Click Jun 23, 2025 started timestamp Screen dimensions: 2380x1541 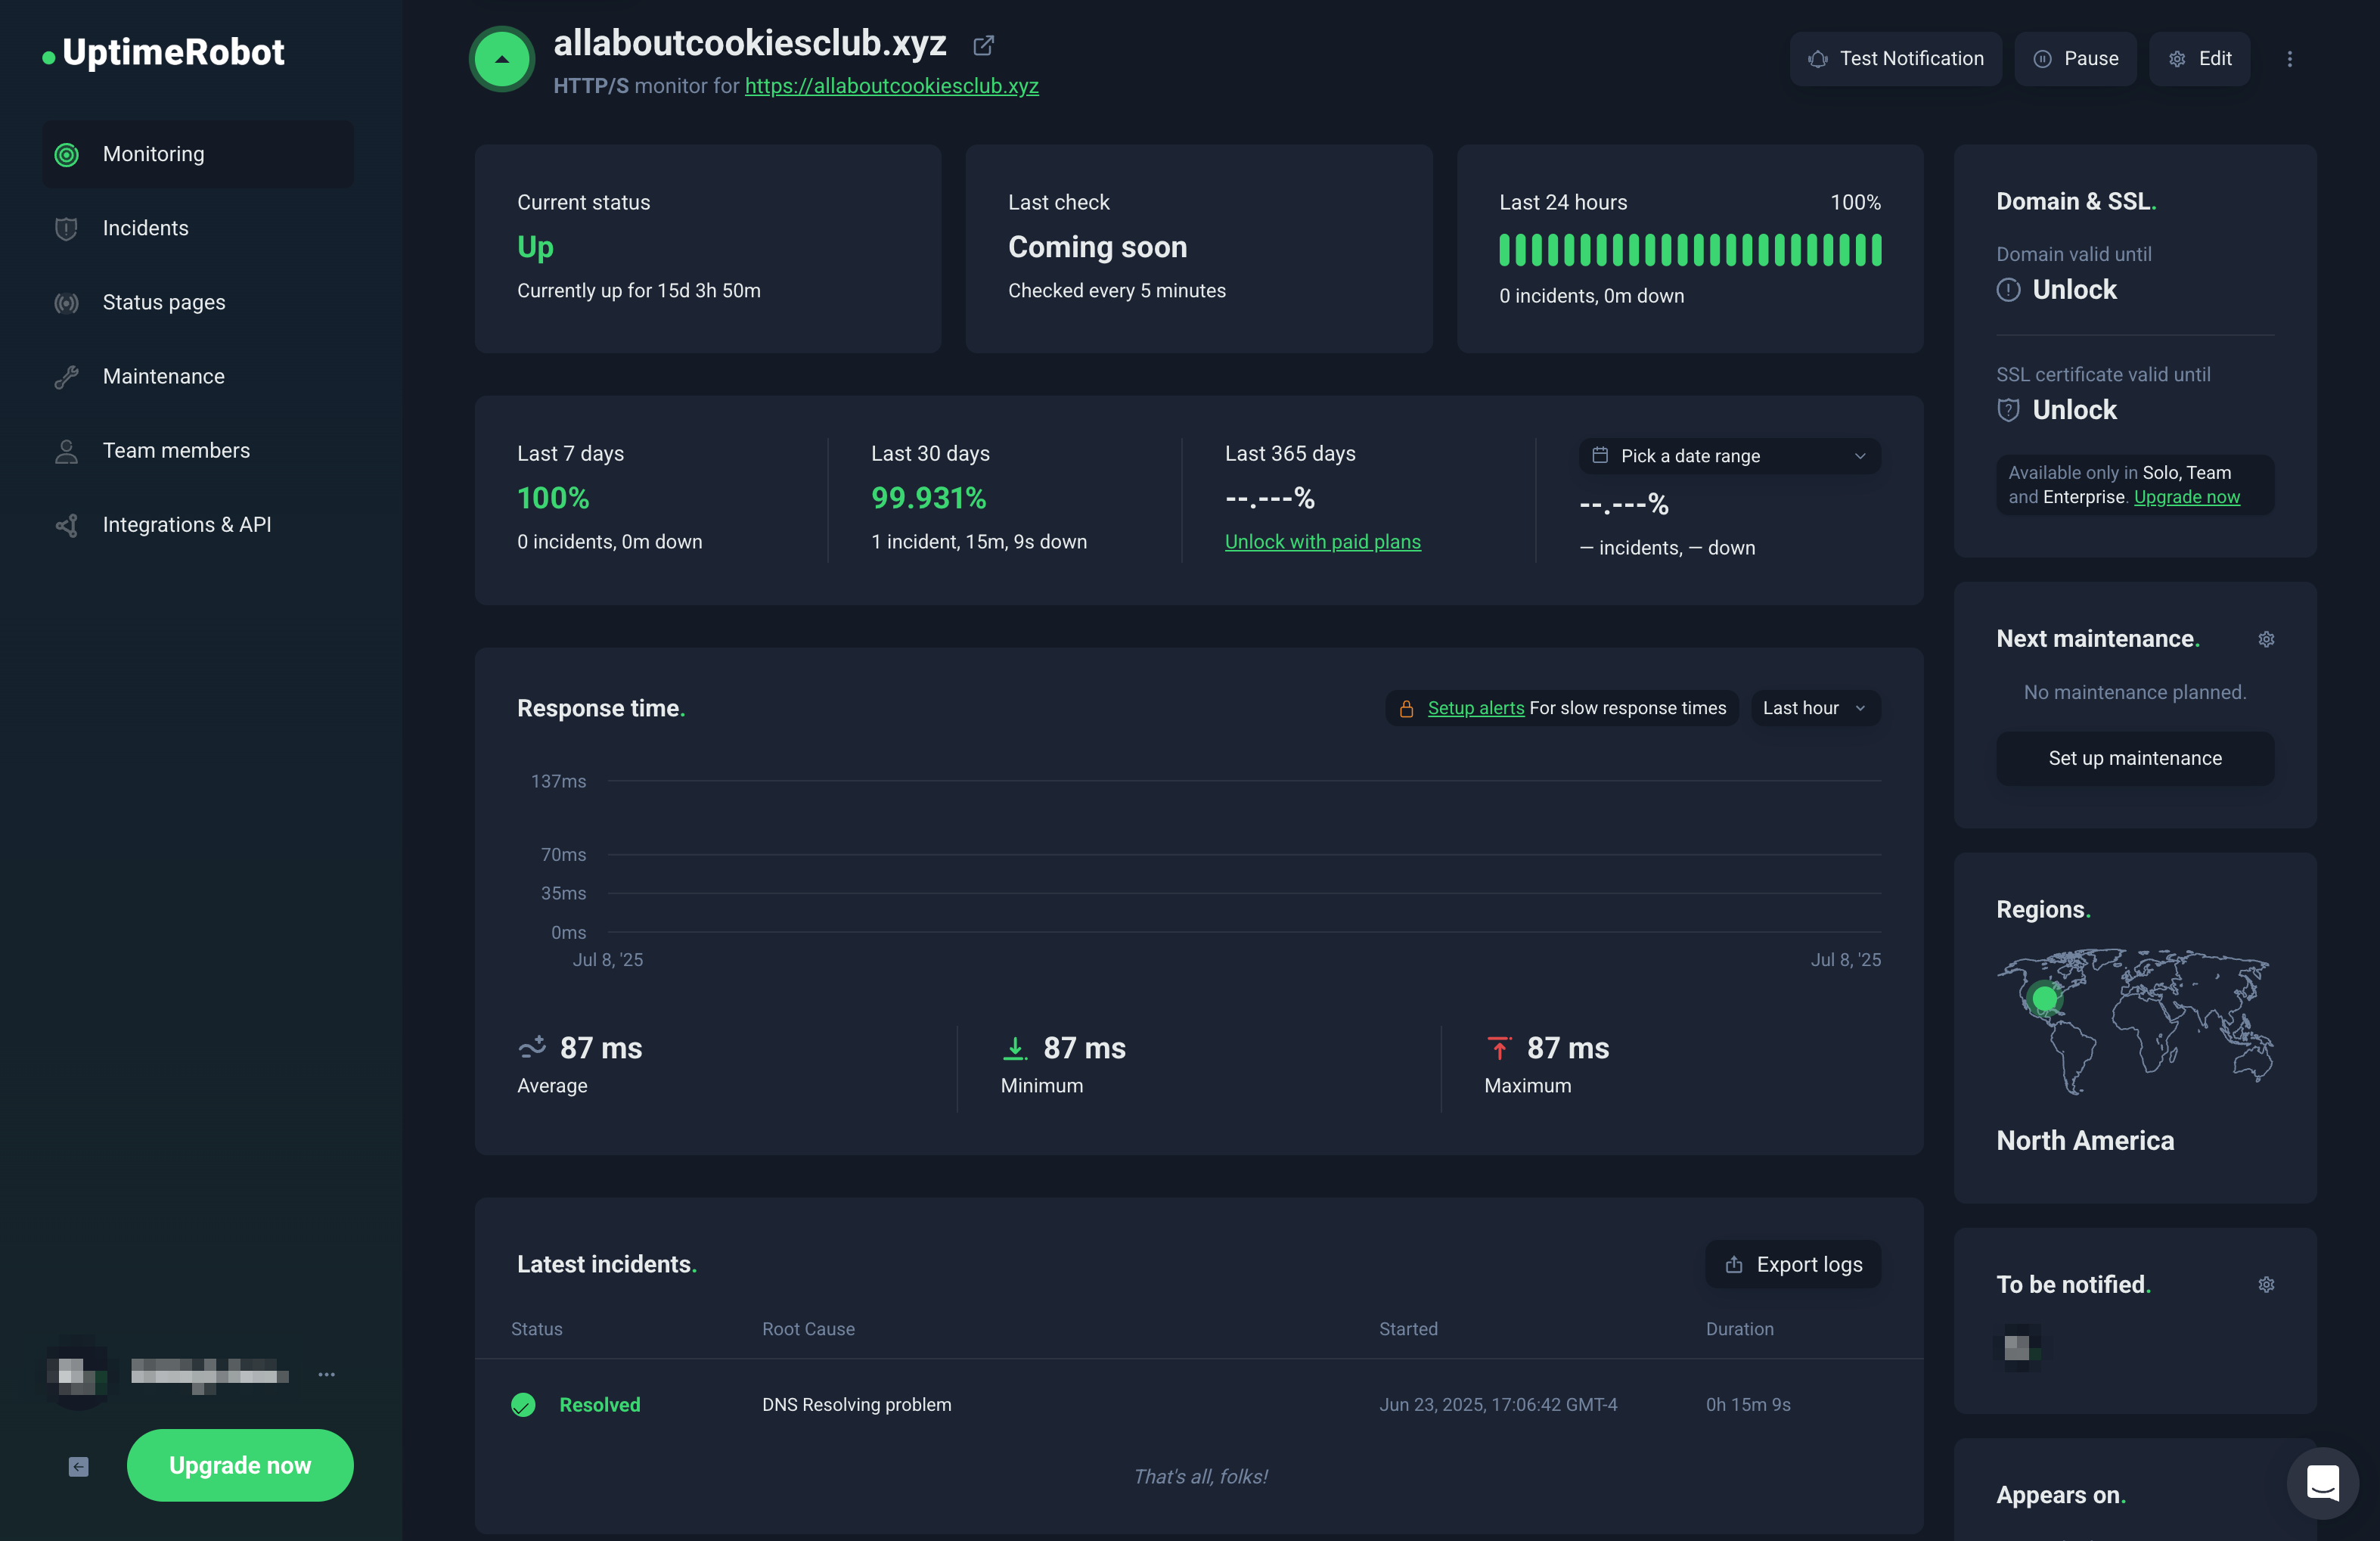click(x=1497, y=1404)
